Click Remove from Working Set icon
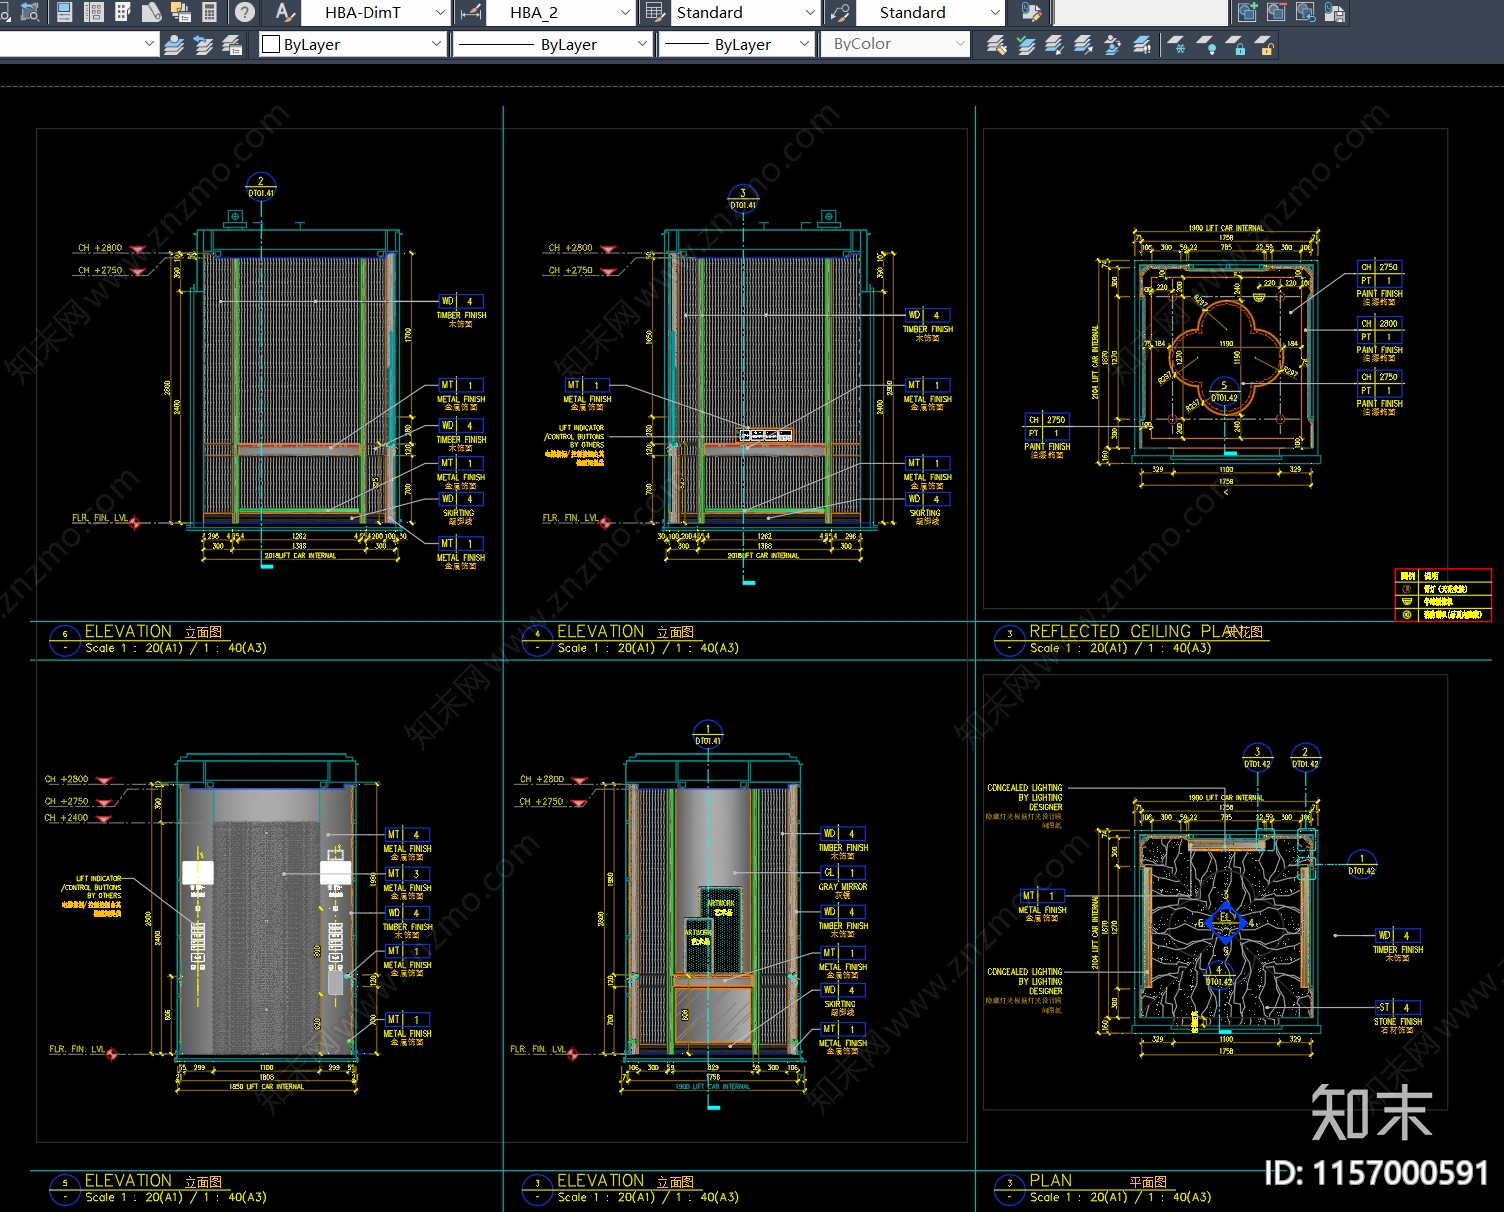1504x1212 pixels. click(1276, 12)
